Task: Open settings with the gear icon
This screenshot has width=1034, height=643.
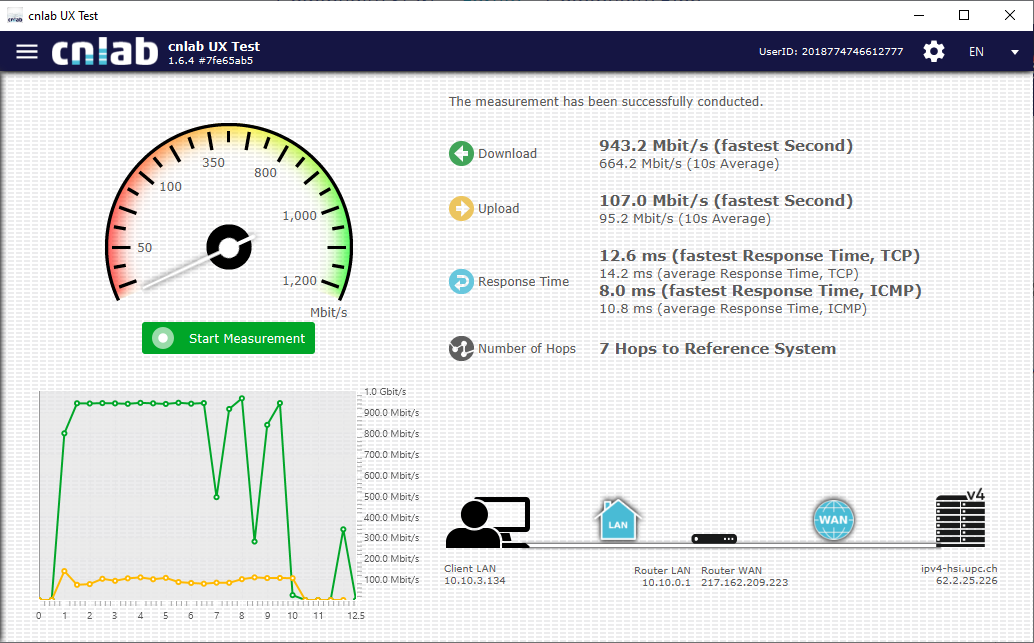Action: pyautogui.click(x=933, y=52)
